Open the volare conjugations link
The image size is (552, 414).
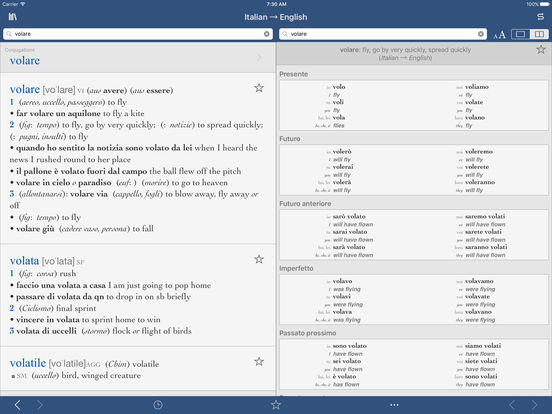pos(25,61)
